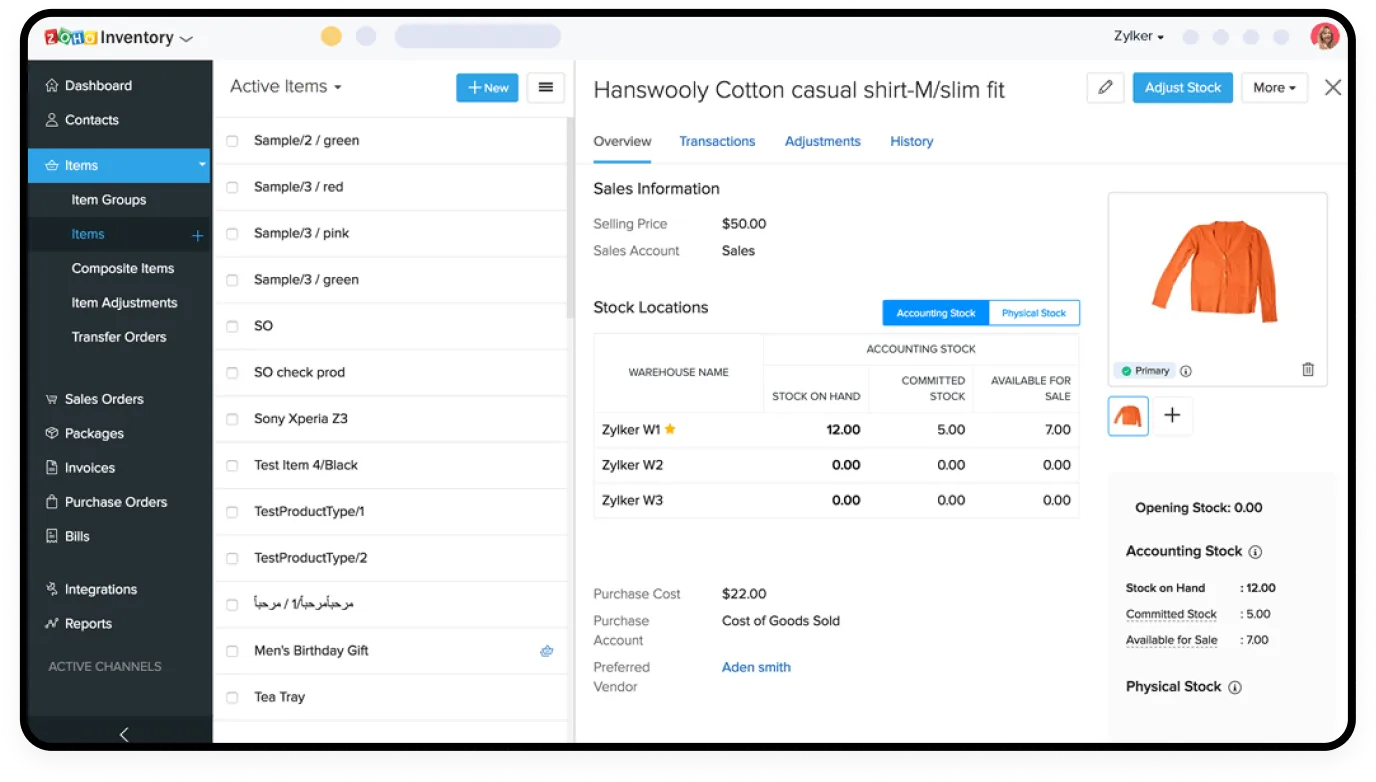Click the info icon next to Physical Stock
This screenshot has width=1376, height=782.
(1235, 688)
